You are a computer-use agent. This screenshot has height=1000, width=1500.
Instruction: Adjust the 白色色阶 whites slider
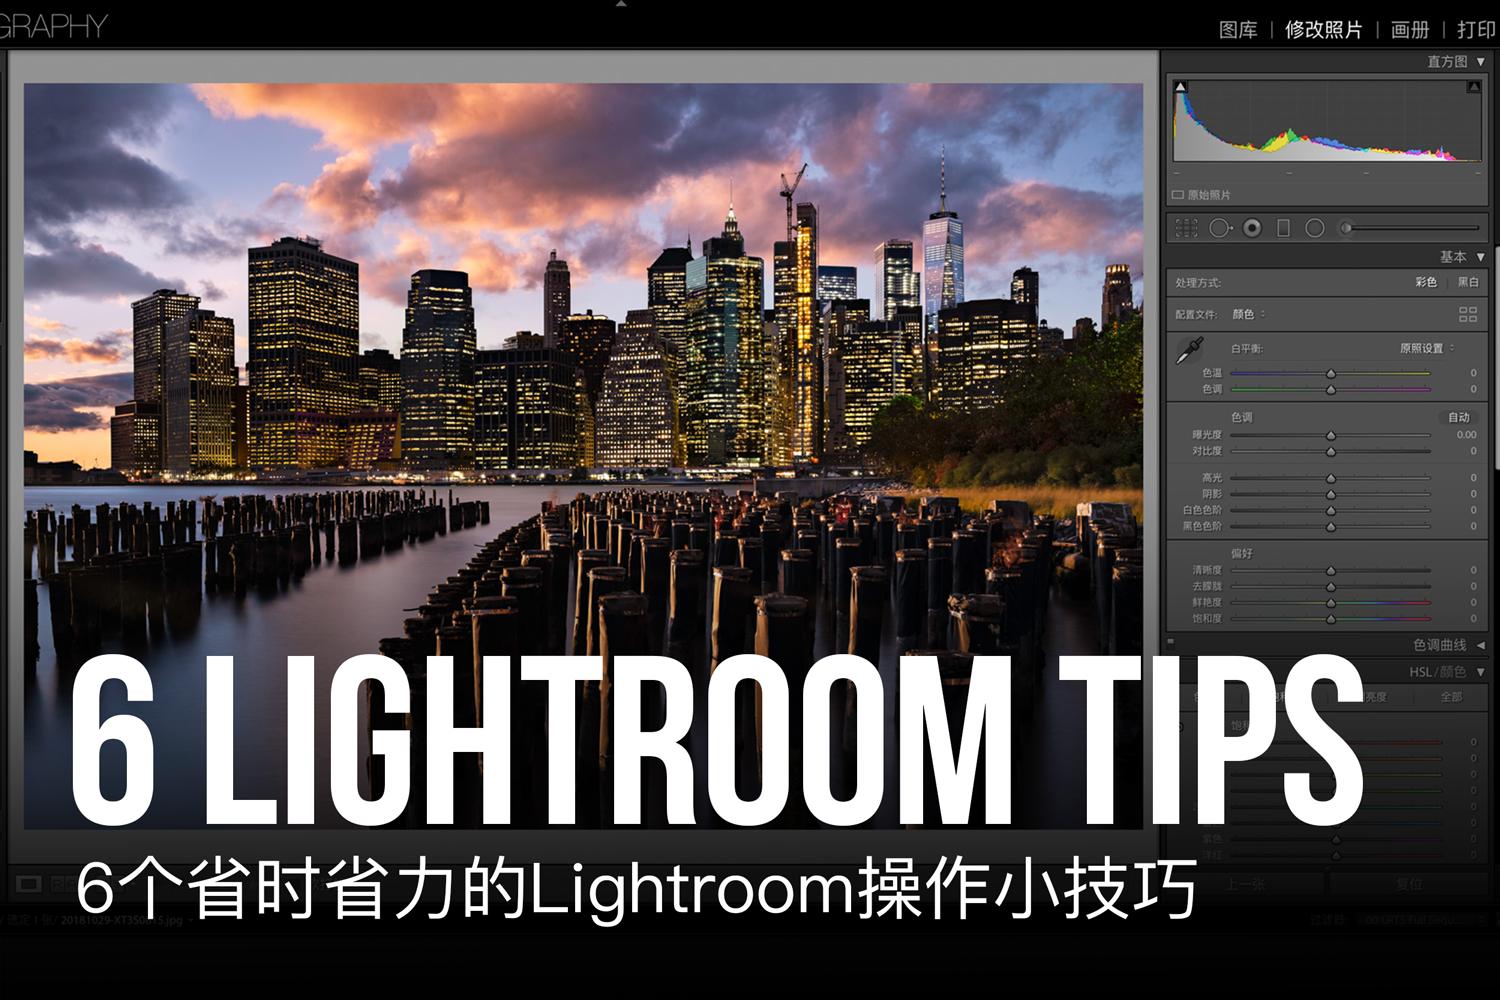click(1331, 510)
